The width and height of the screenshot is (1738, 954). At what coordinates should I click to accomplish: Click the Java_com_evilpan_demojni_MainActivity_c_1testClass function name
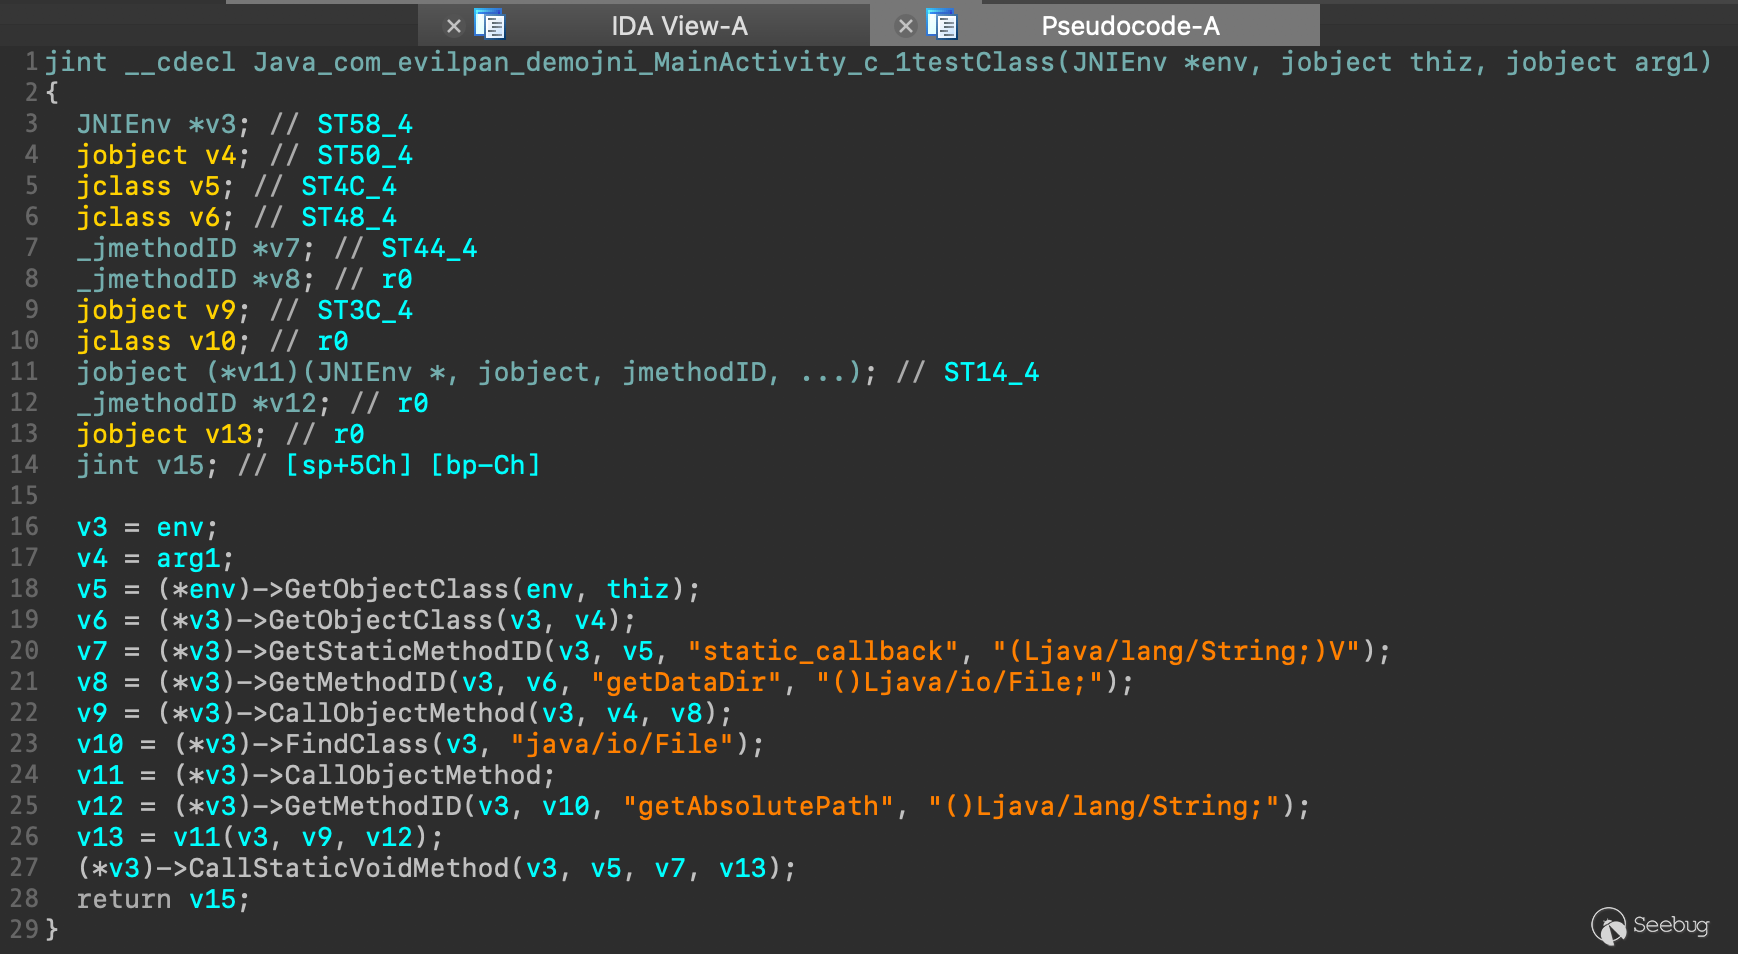(654, 62)
